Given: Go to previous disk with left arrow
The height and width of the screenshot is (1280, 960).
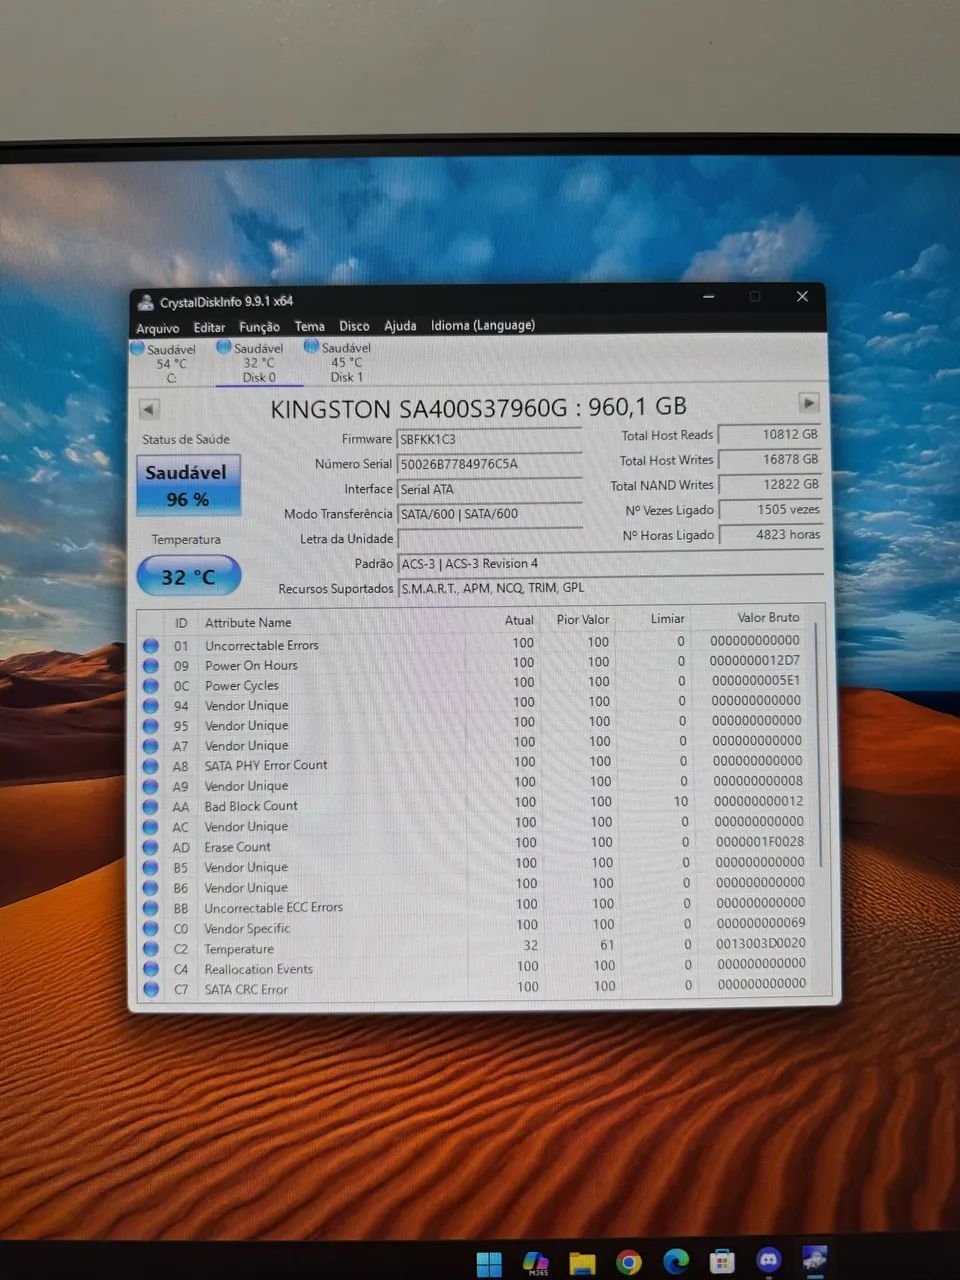Looking at the screenshot, I should pyautogui.click(x=149, y=409).
